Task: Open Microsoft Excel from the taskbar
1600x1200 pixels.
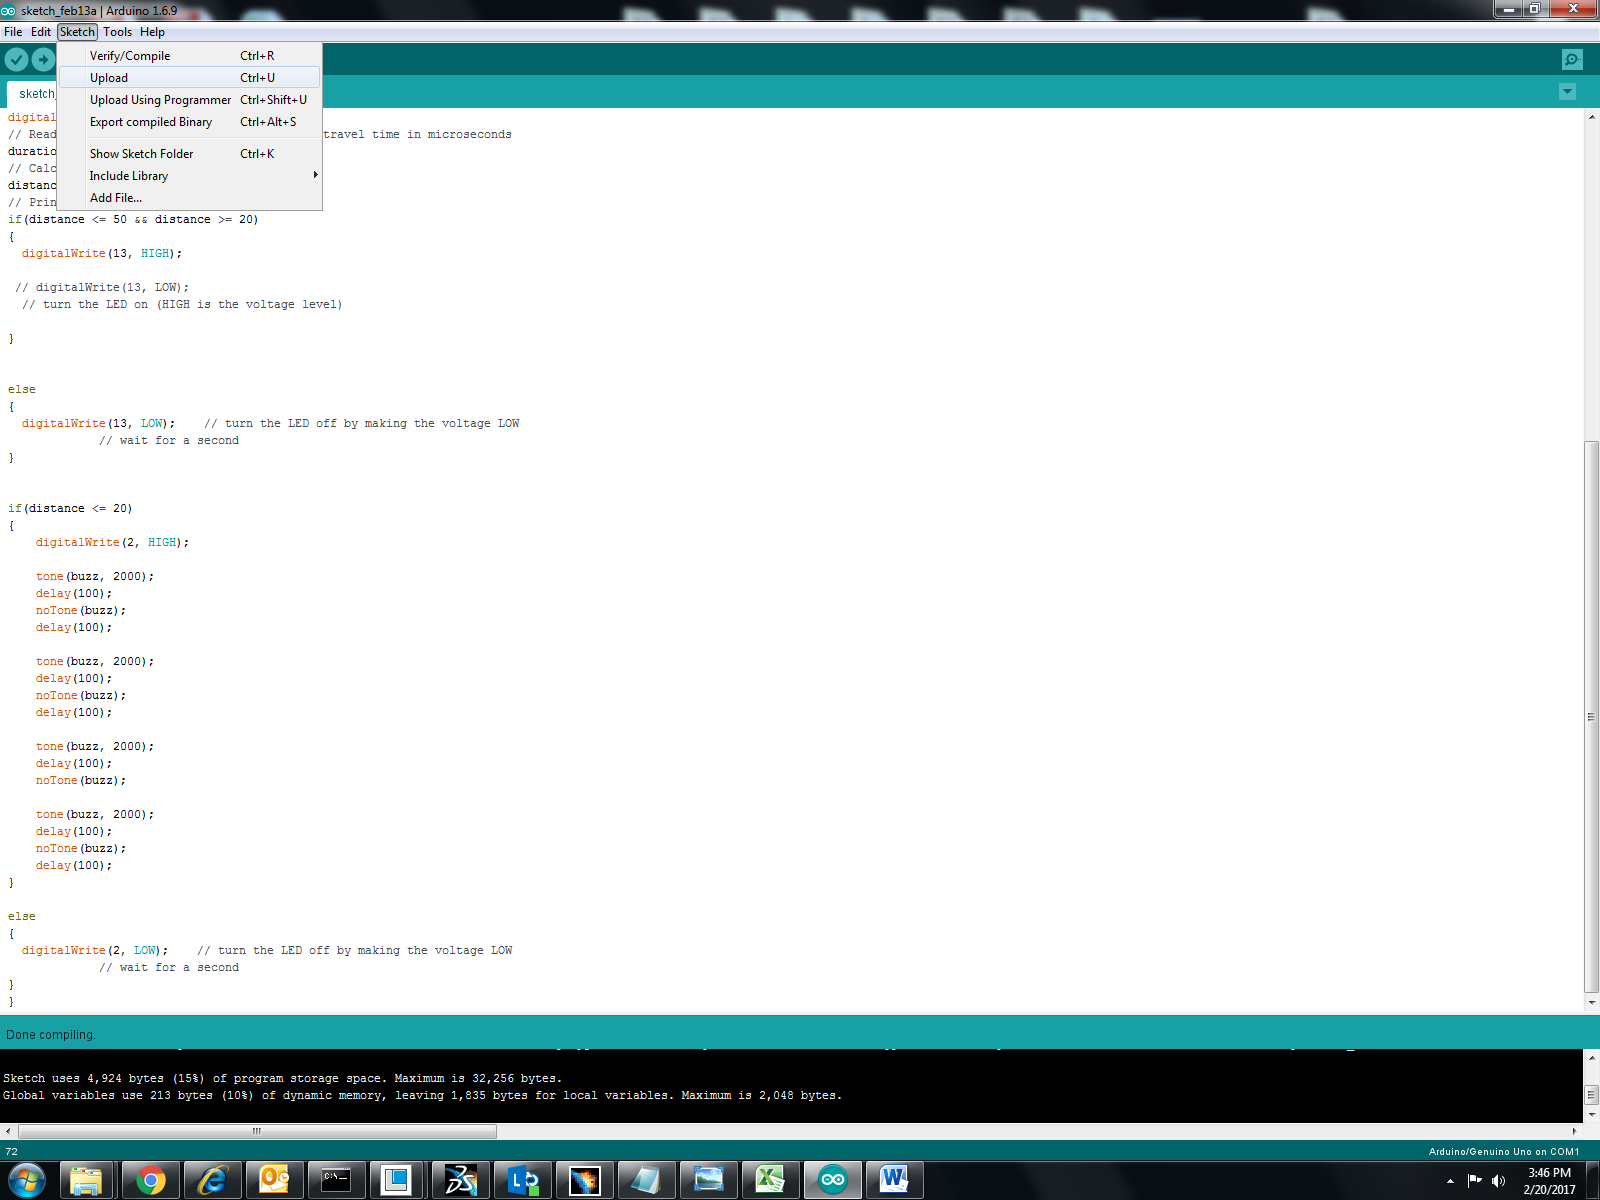Action: (x=771, y=1180)
